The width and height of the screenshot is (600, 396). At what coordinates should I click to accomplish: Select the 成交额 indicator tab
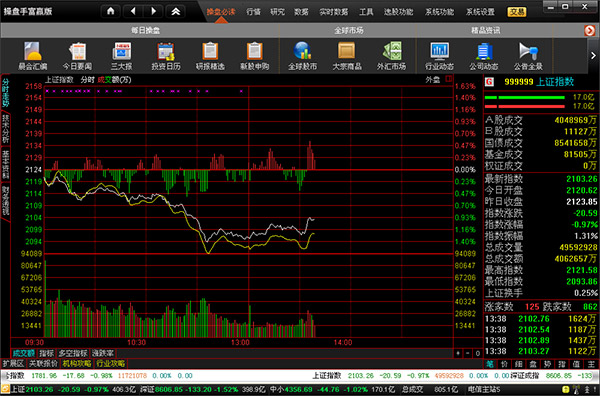click(x=23, y=353)
